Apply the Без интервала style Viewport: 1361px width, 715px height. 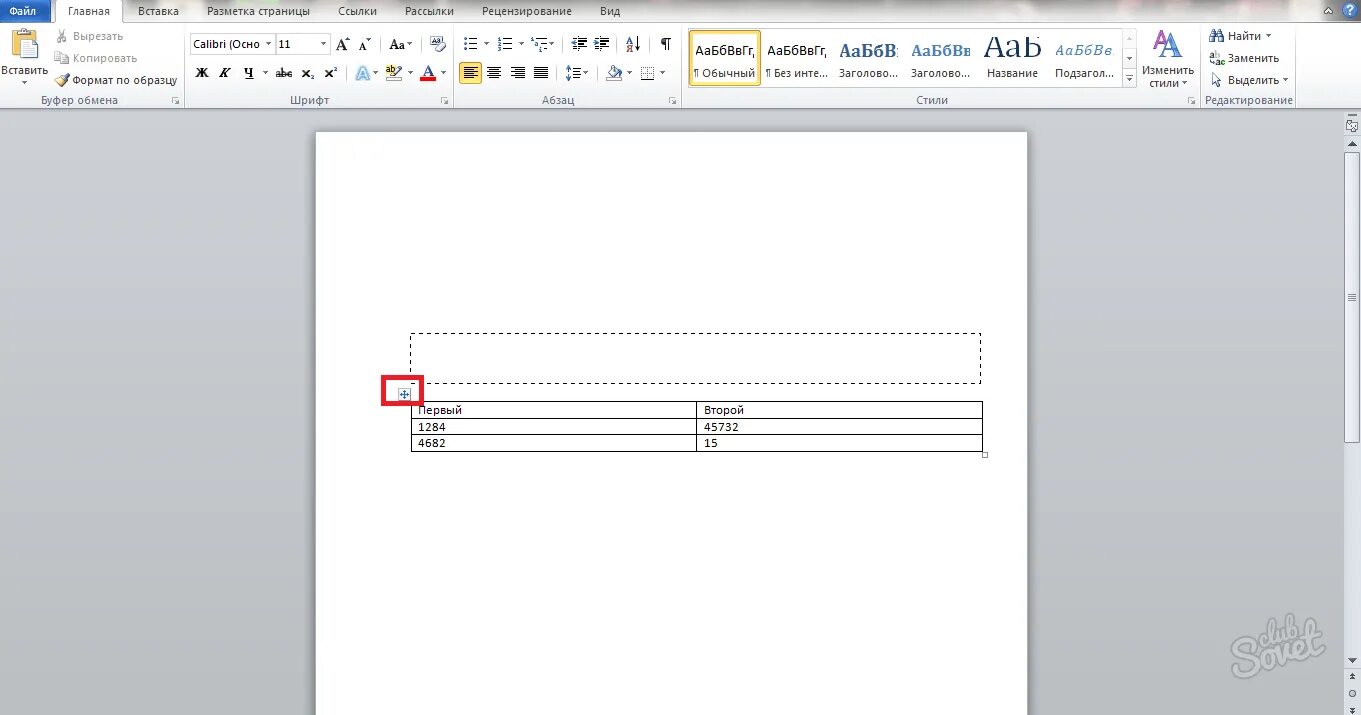pyautogui.click(x=797, y=58)
